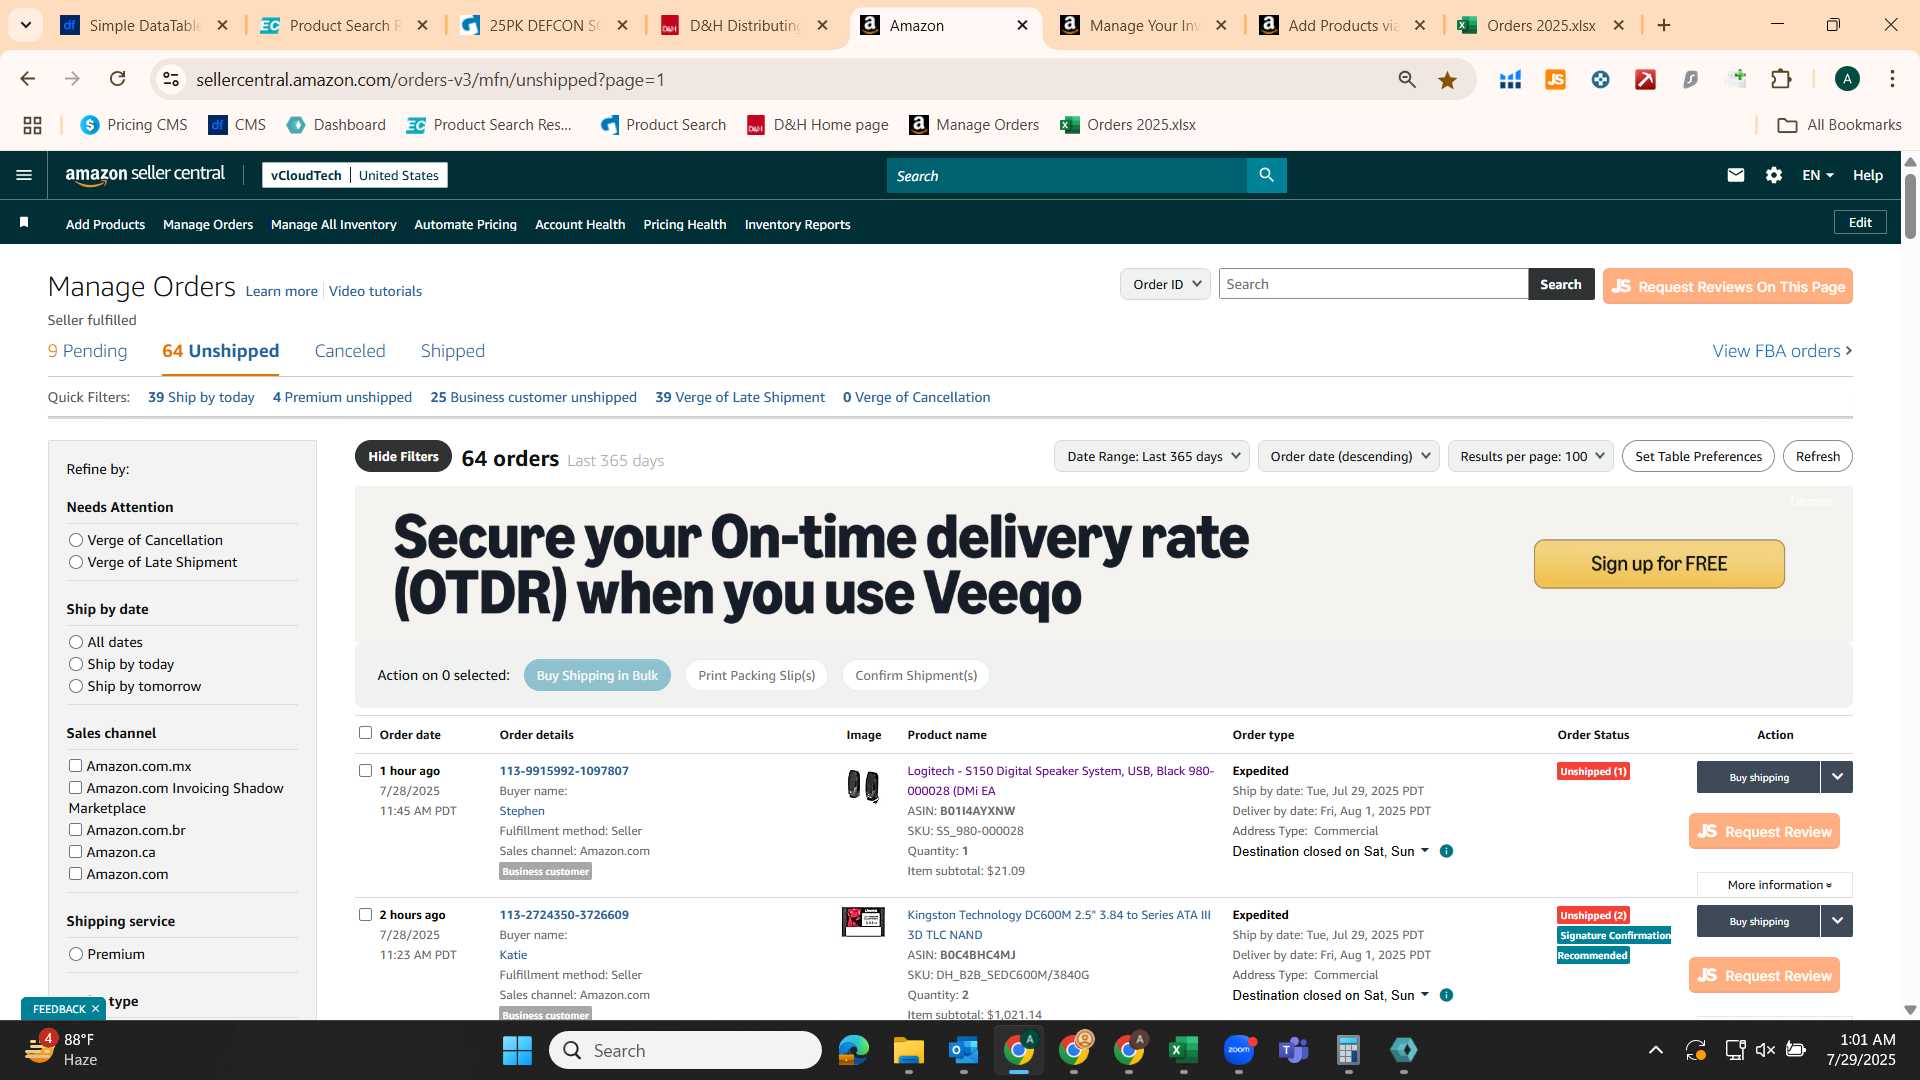1920x1080 pixels.
Task: Expand the first order's Buy shipping arrow dropdown
Action: pos(1836,777)
